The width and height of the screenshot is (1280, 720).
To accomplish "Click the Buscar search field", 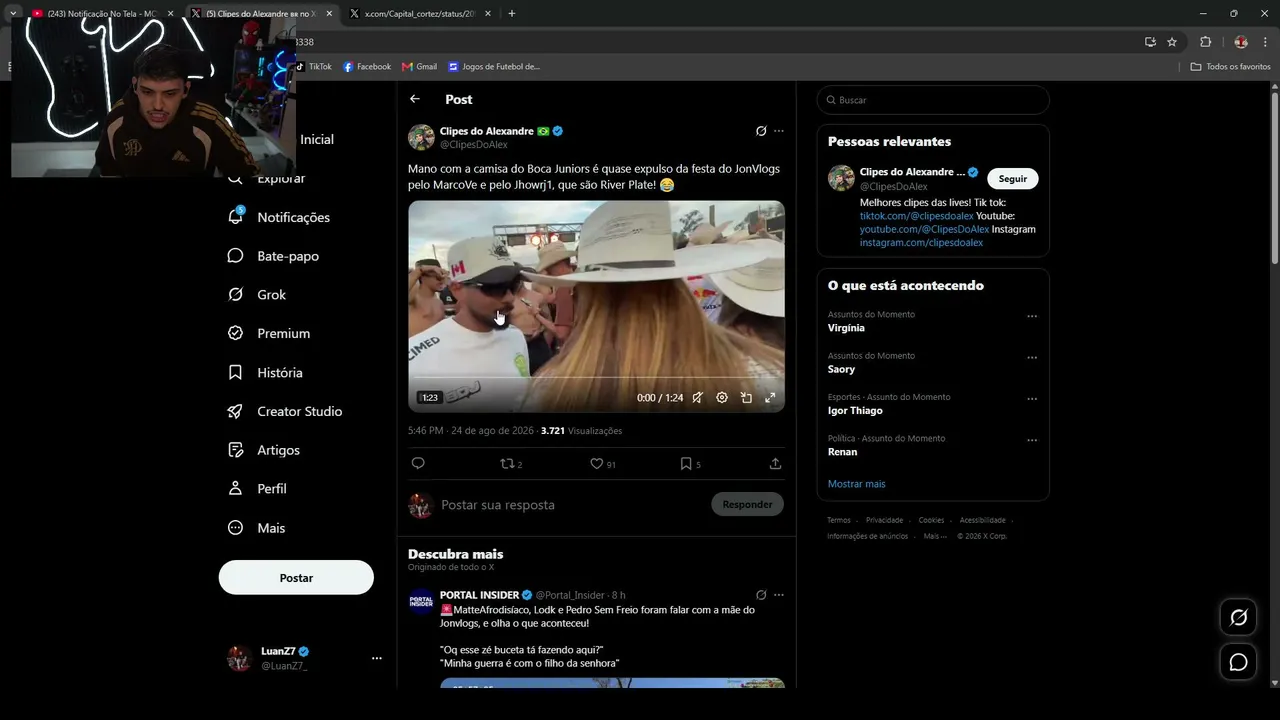I will click(933, 100).
